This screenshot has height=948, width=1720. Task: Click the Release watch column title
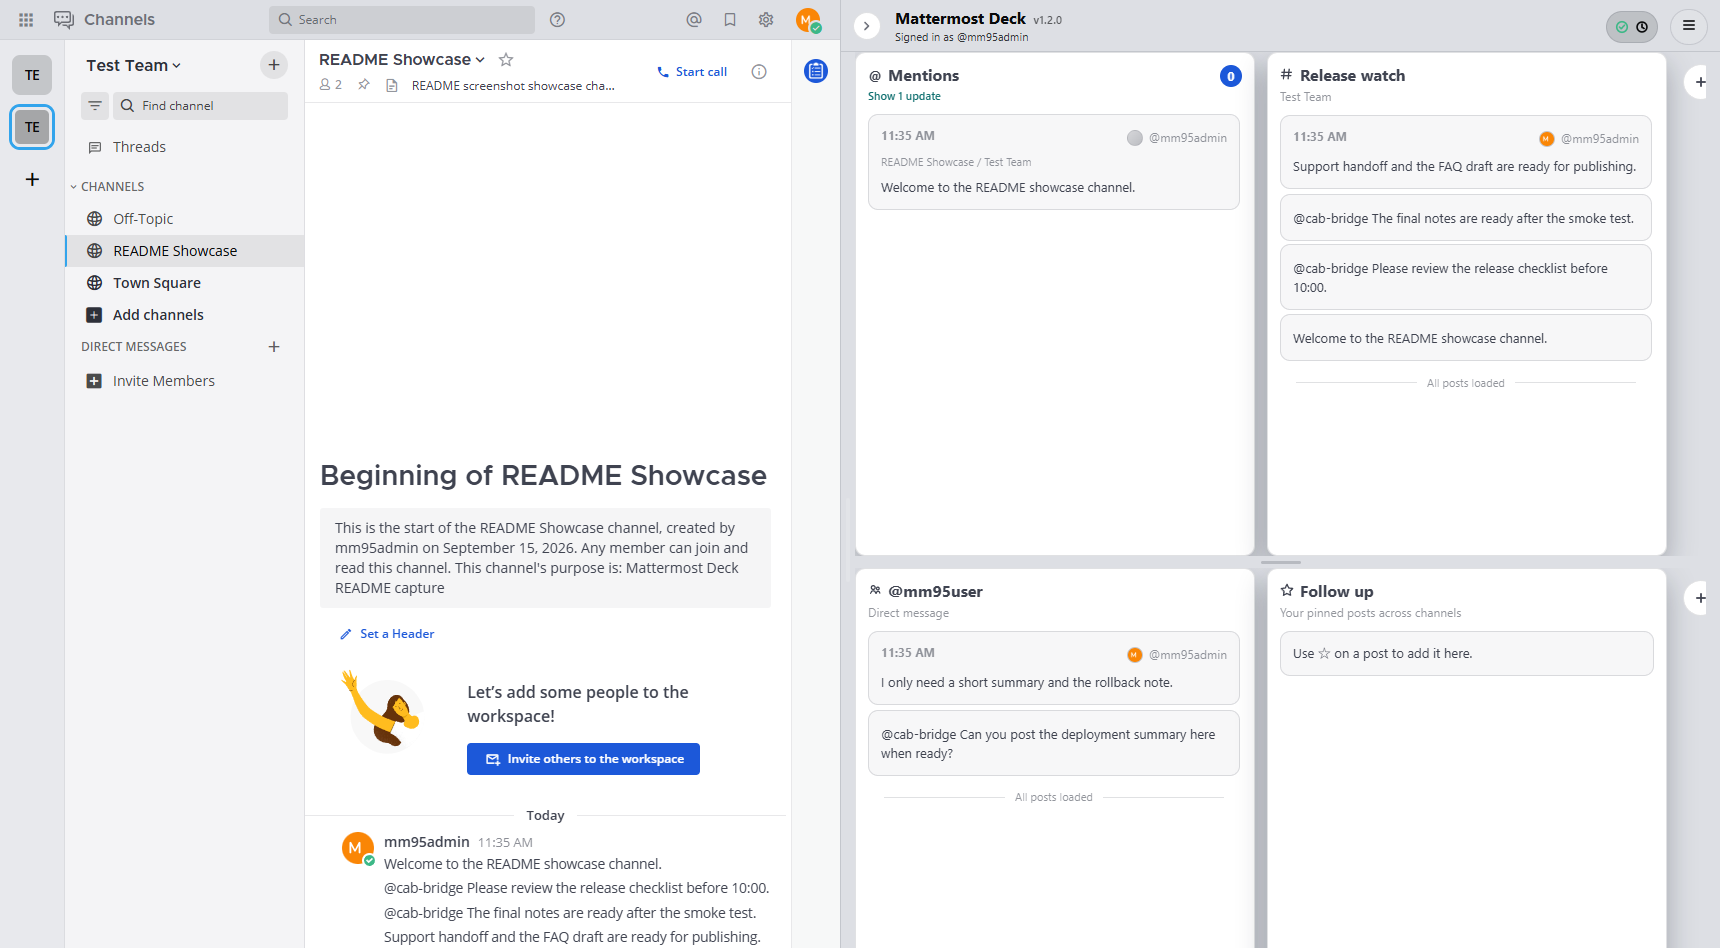1353,76
